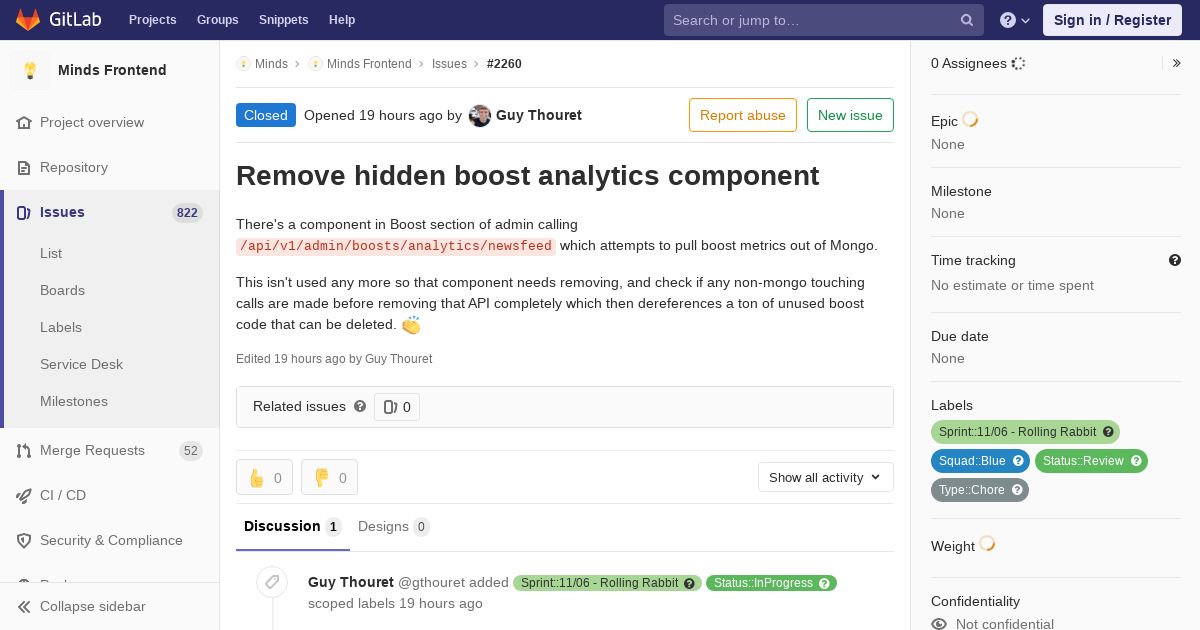Open the Service Desk sidebar item

pyautogui.click(x=81, y=364)
